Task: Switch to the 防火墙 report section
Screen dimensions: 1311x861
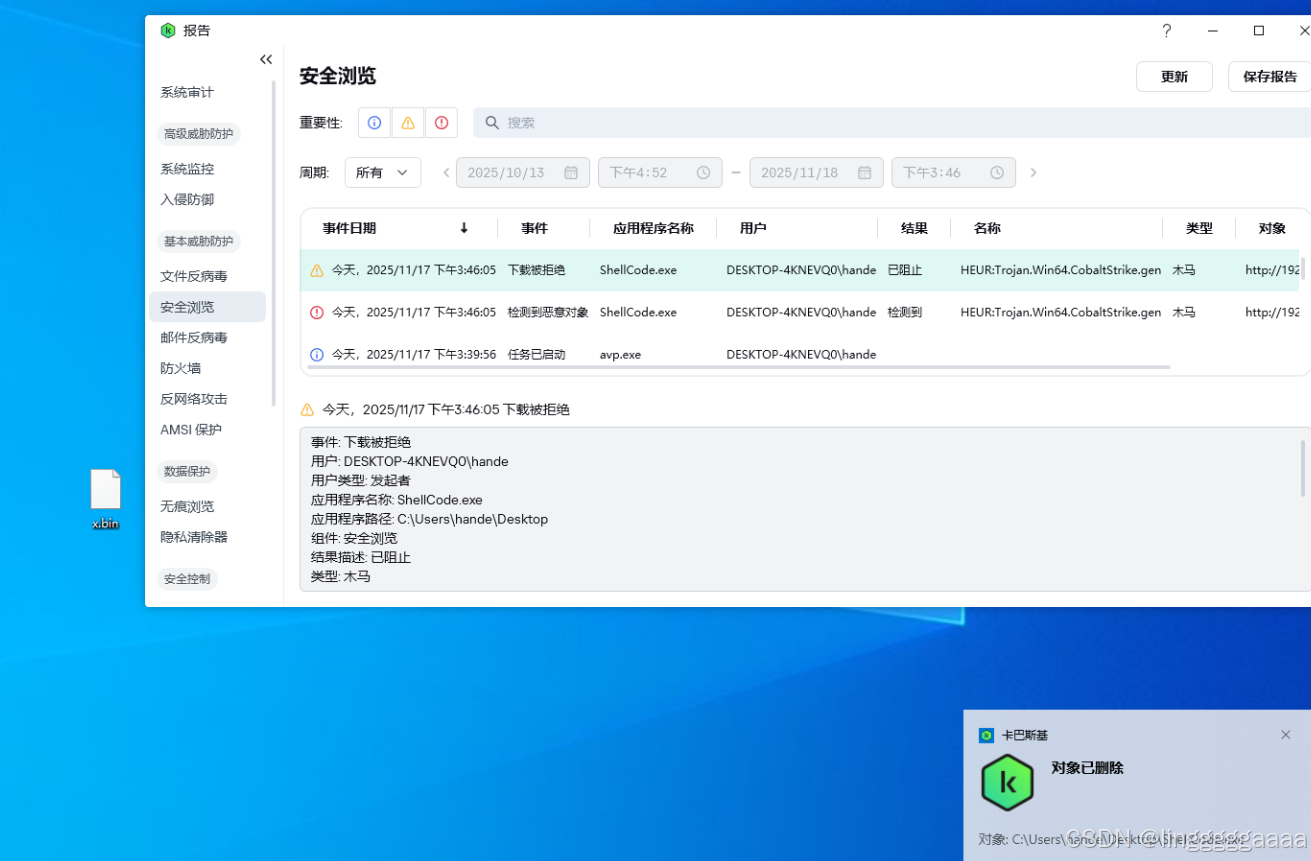Action: pos(180,367)
